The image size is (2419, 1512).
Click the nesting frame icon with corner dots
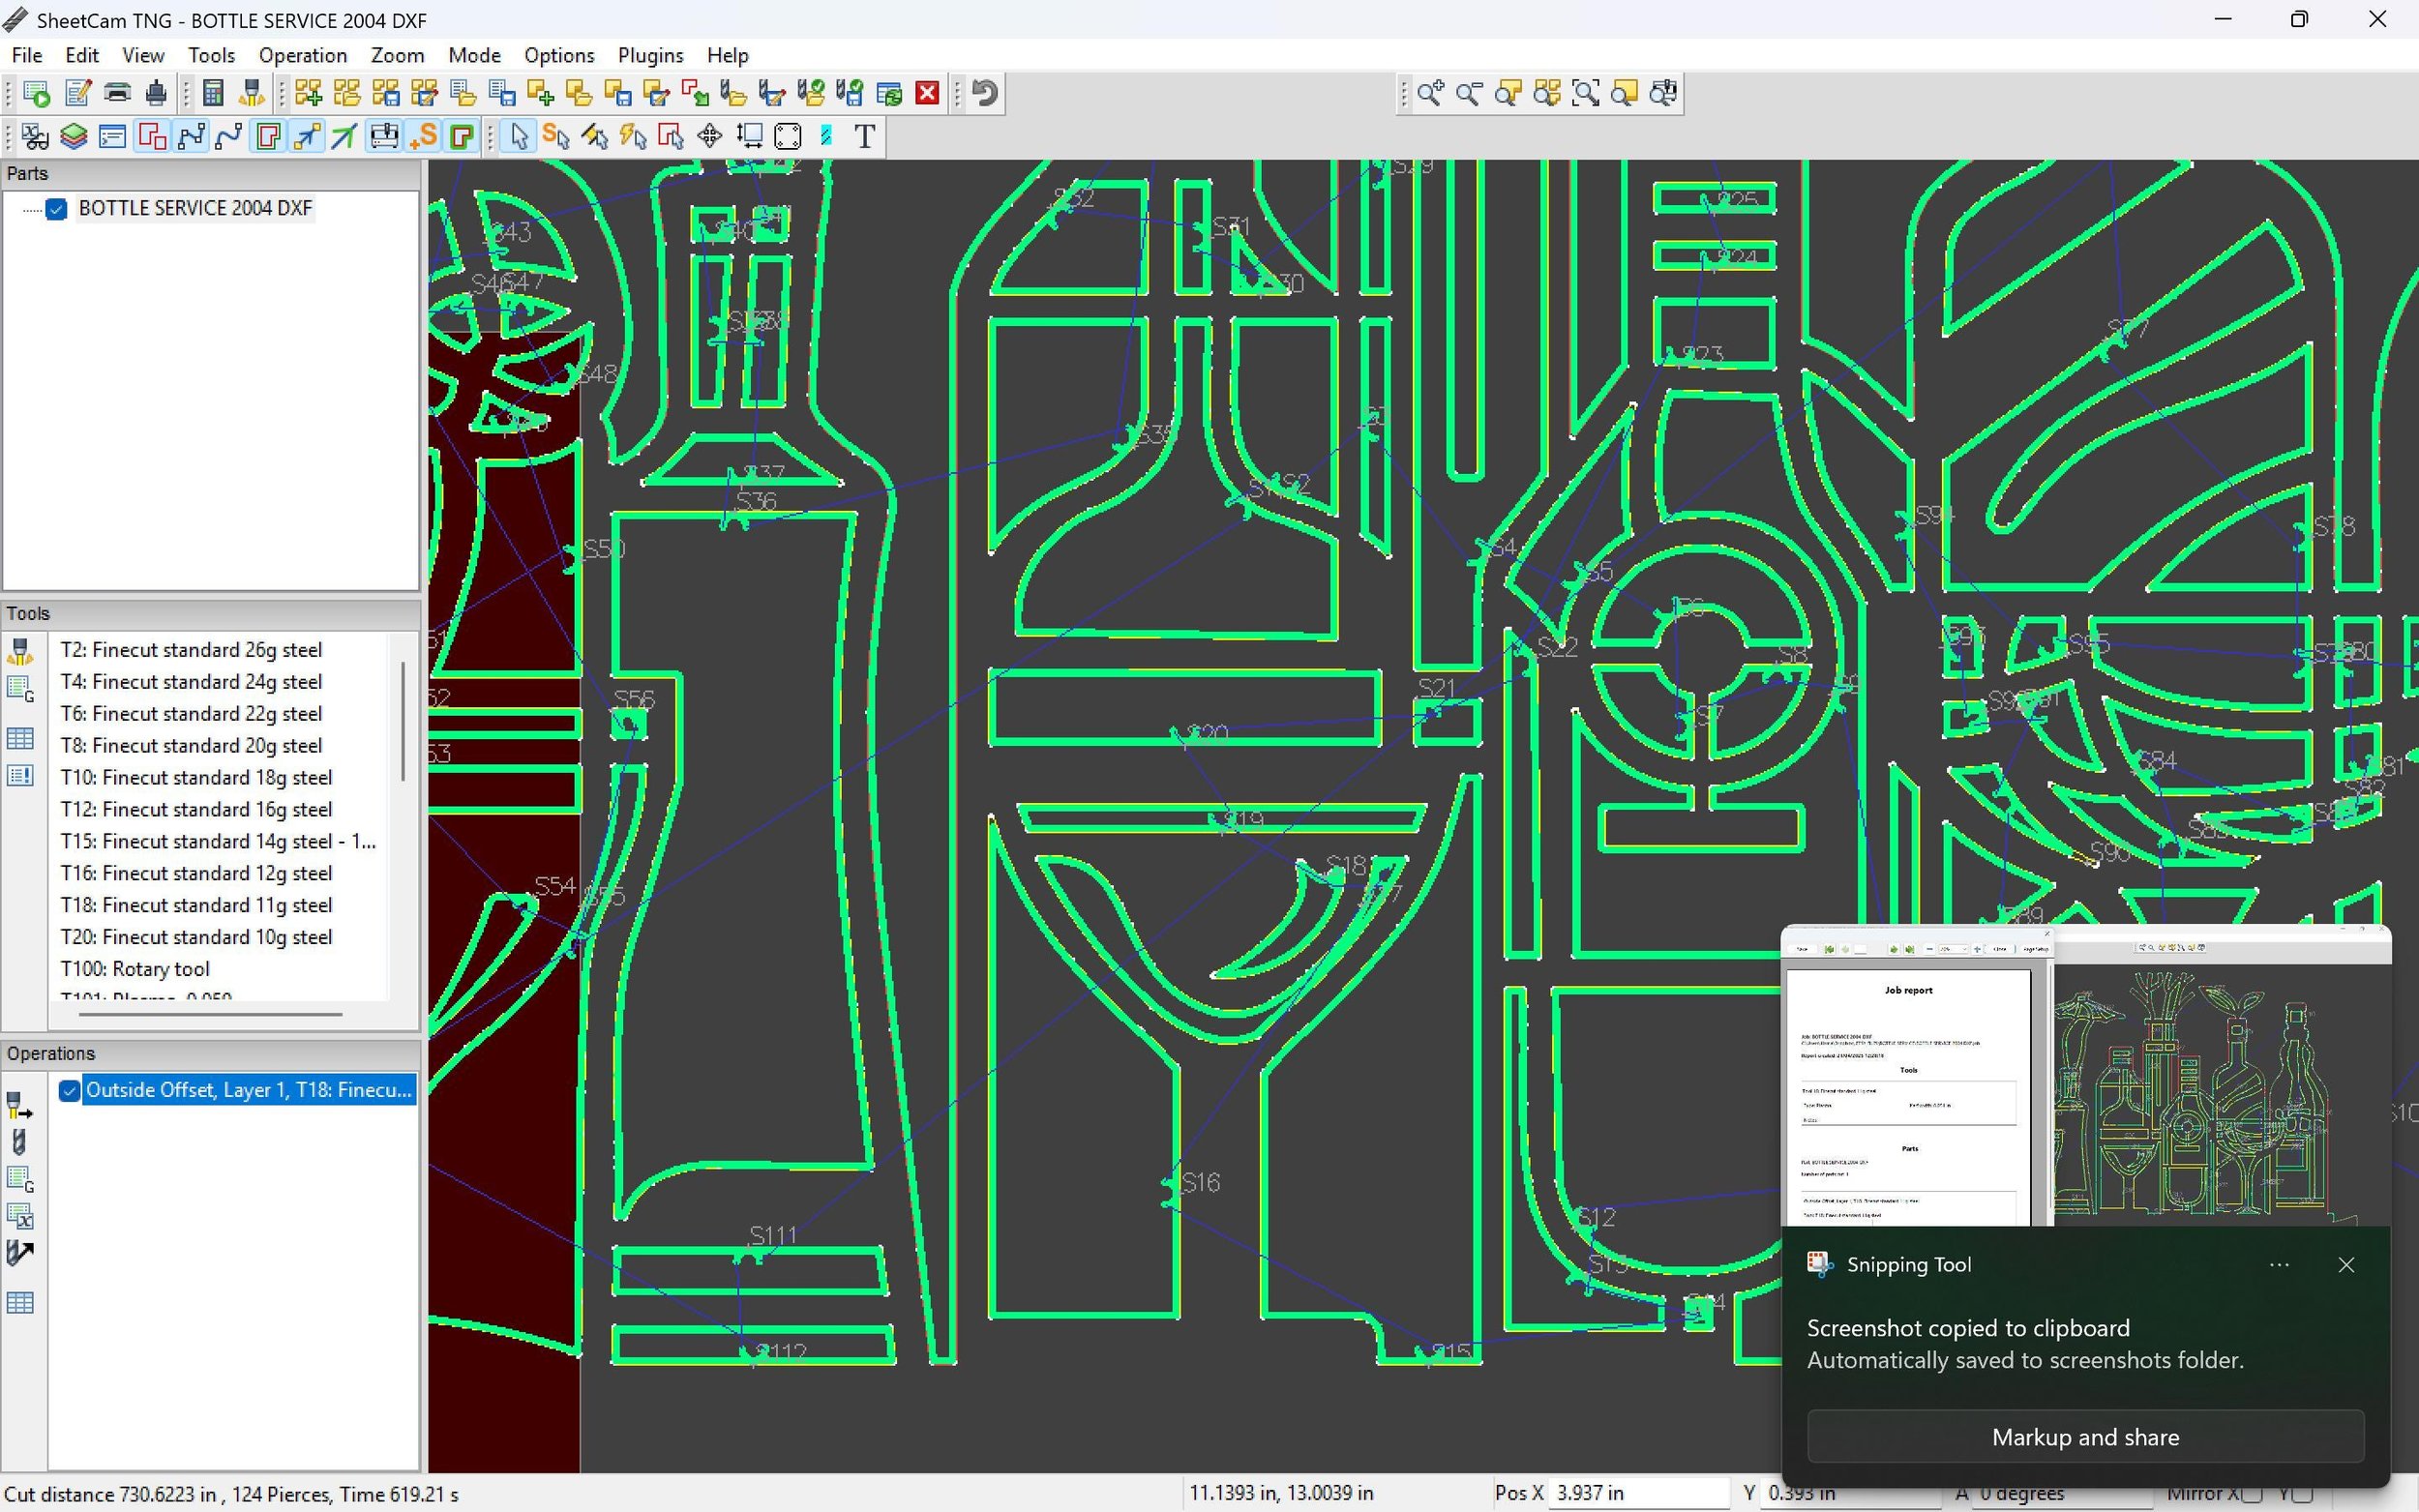(788, 136)
